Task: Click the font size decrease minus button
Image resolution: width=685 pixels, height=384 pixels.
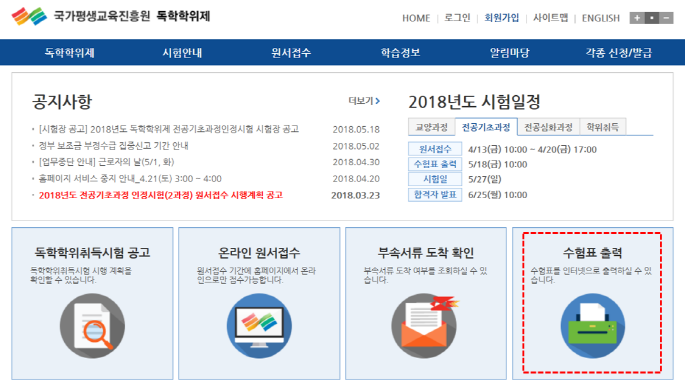Action: (x=666, y=18)
